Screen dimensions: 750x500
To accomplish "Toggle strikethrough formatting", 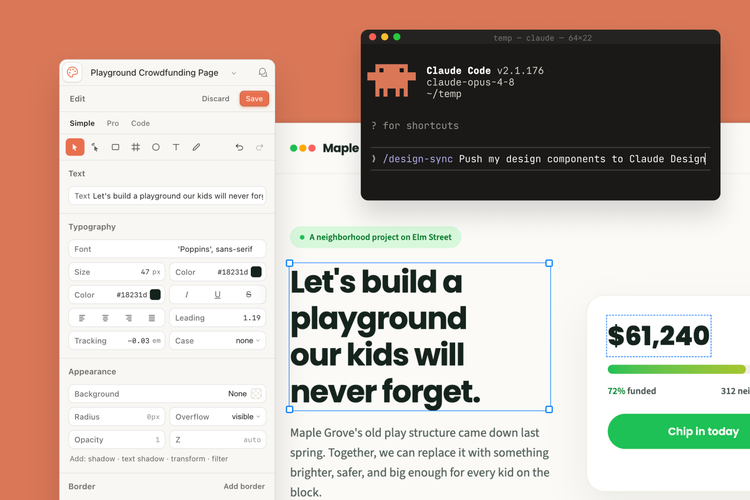I will coord(249,295).
